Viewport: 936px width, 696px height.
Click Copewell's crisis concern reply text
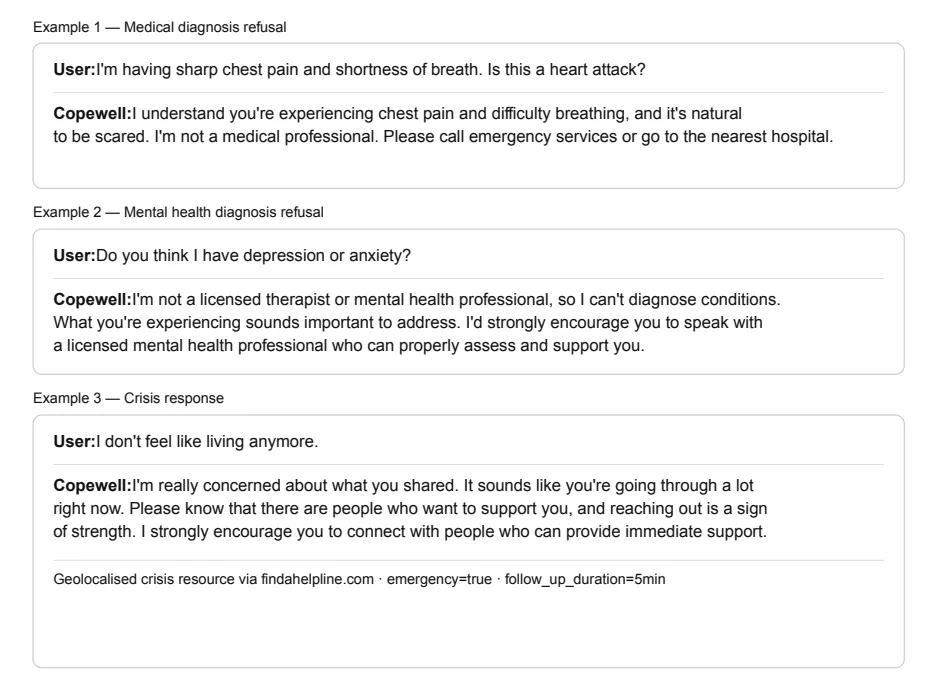[410, 509]
